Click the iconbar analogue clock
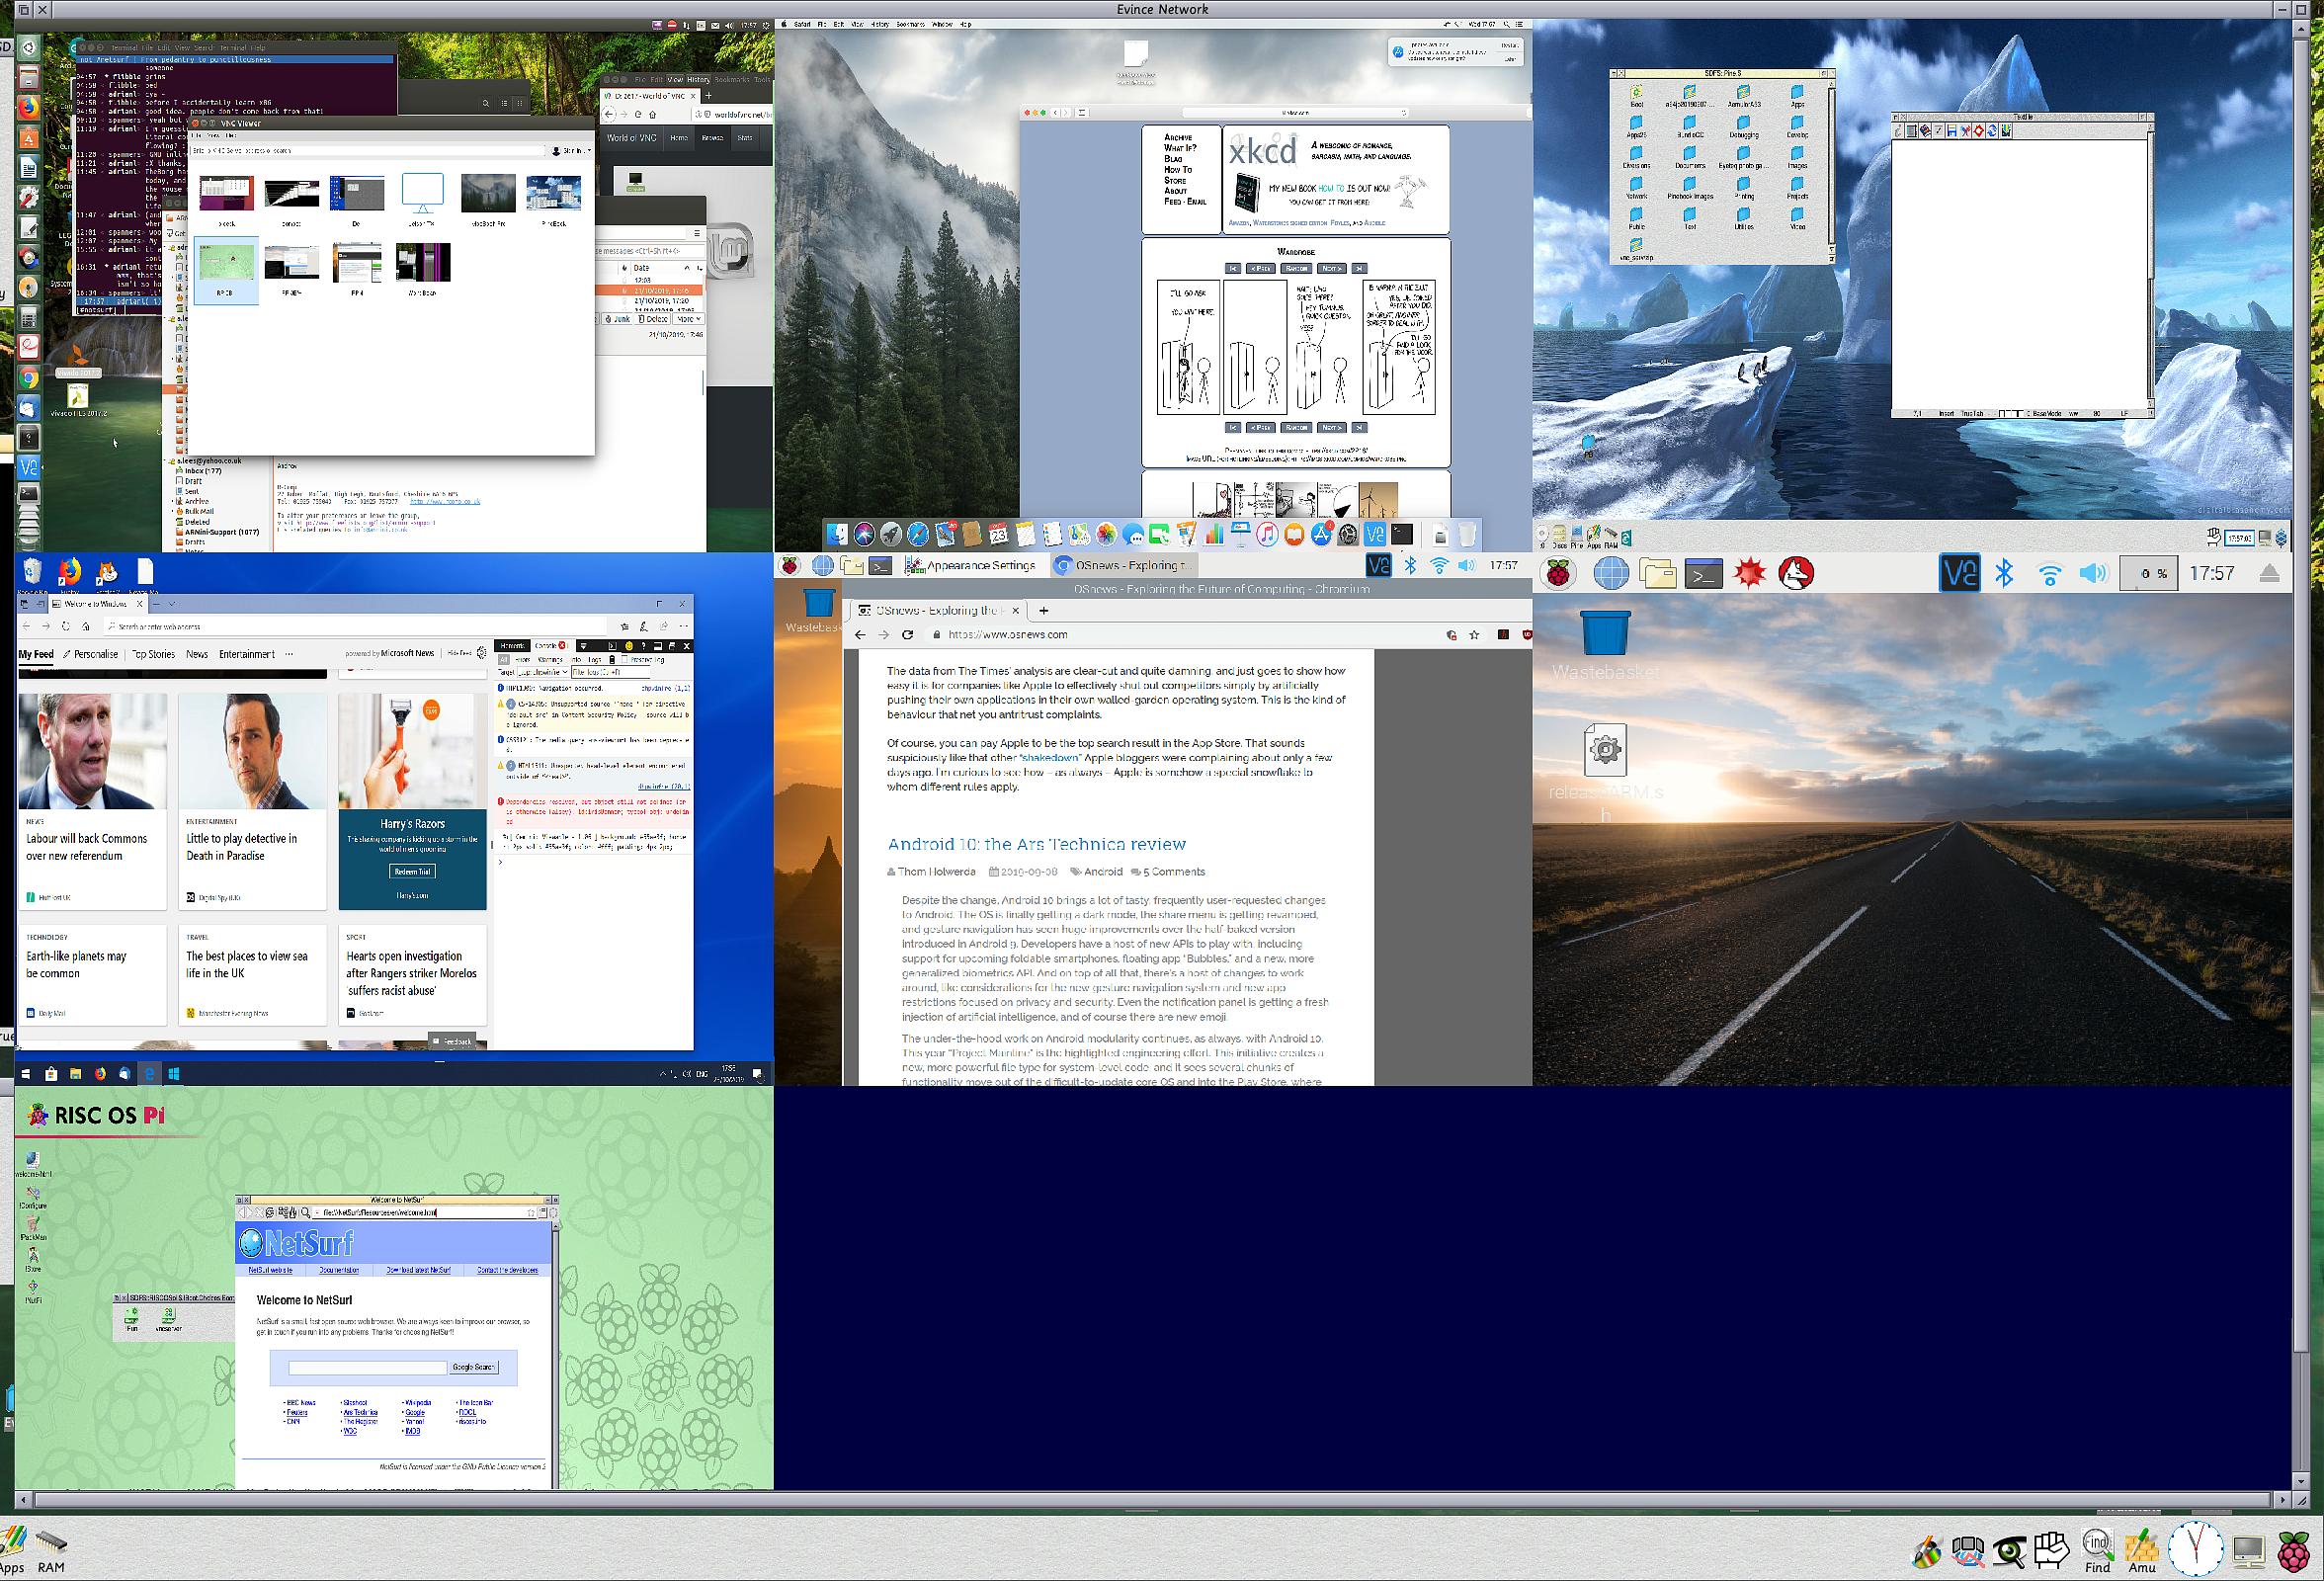This screenshot has width=2324, height=1581. pos(2195,1549)
